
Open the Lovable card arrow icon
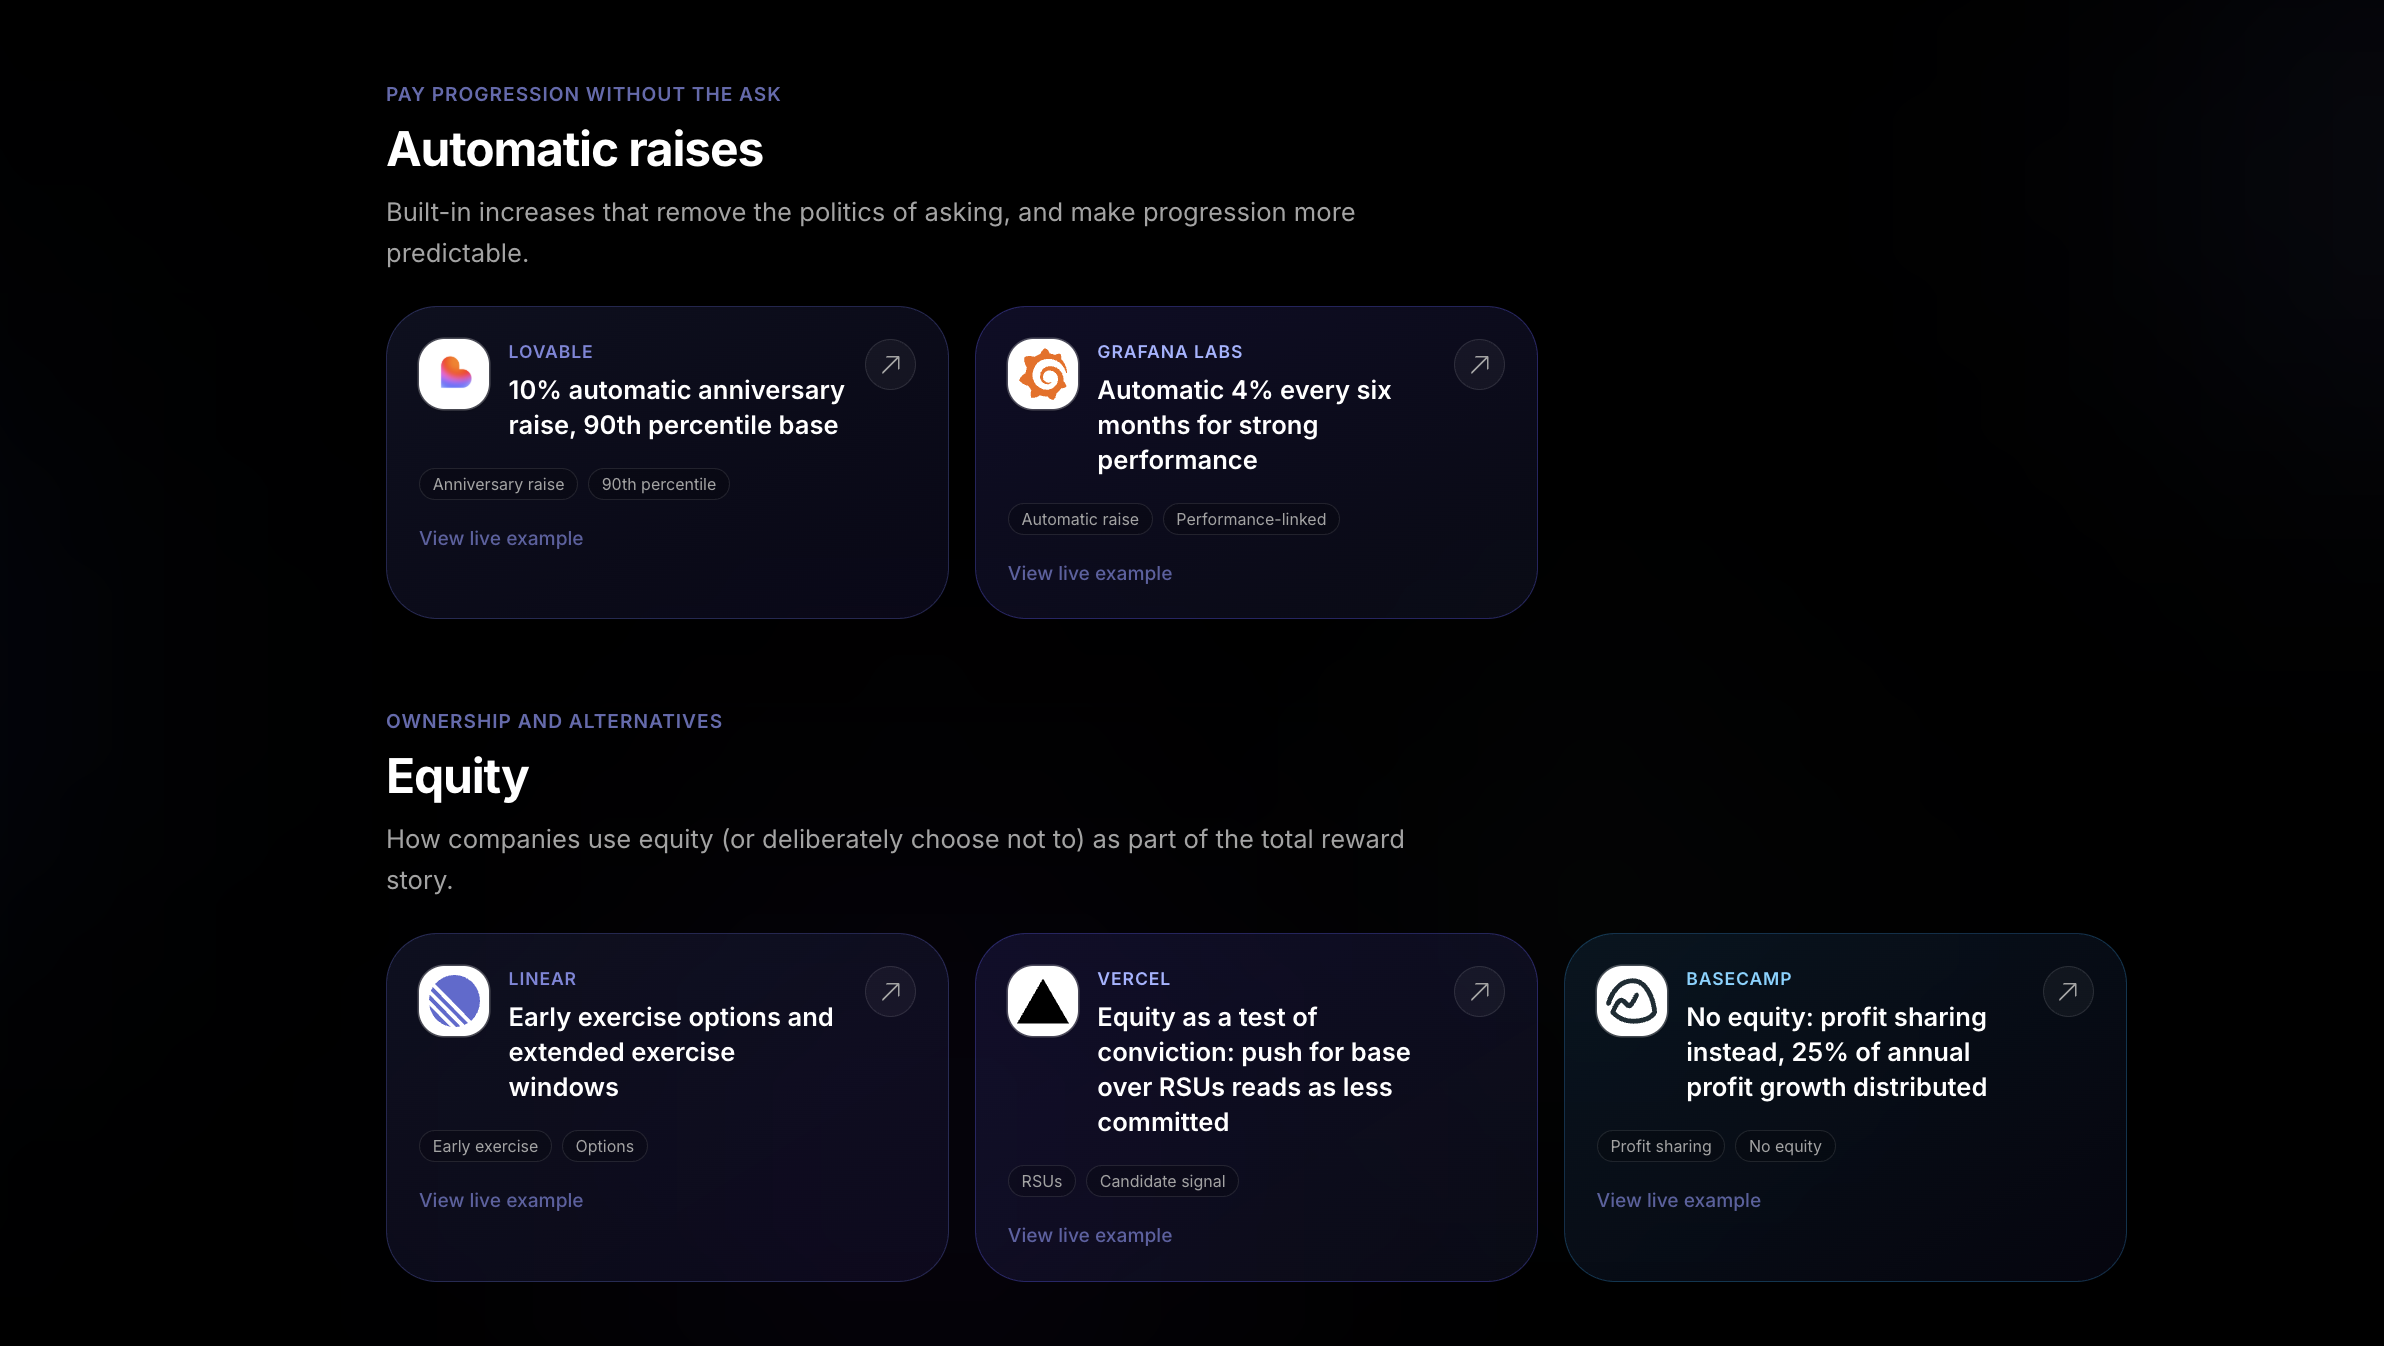[x=891, y=365]
